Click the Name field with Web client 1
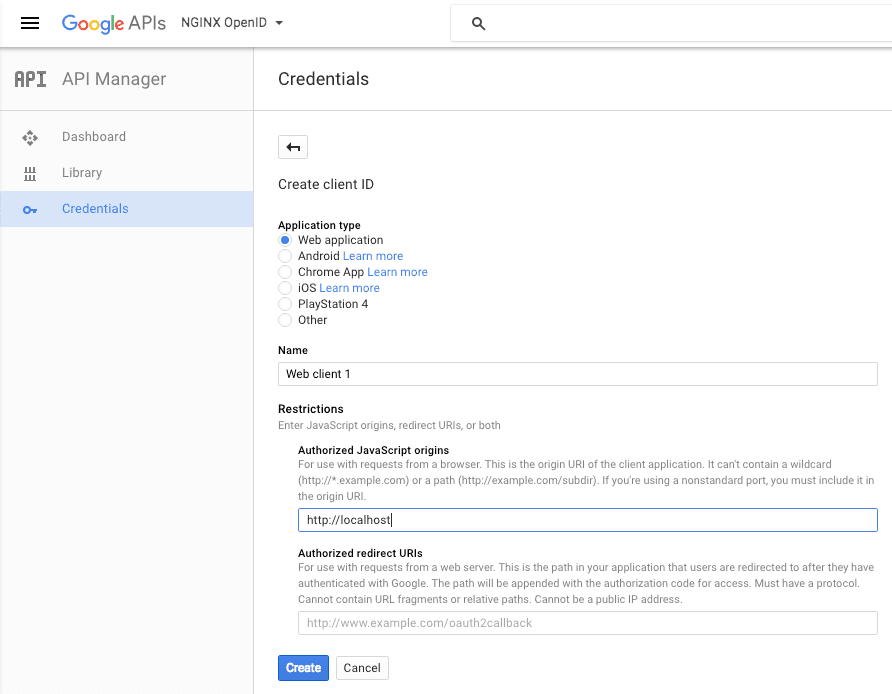892x694 pixels. click(577, 374)
